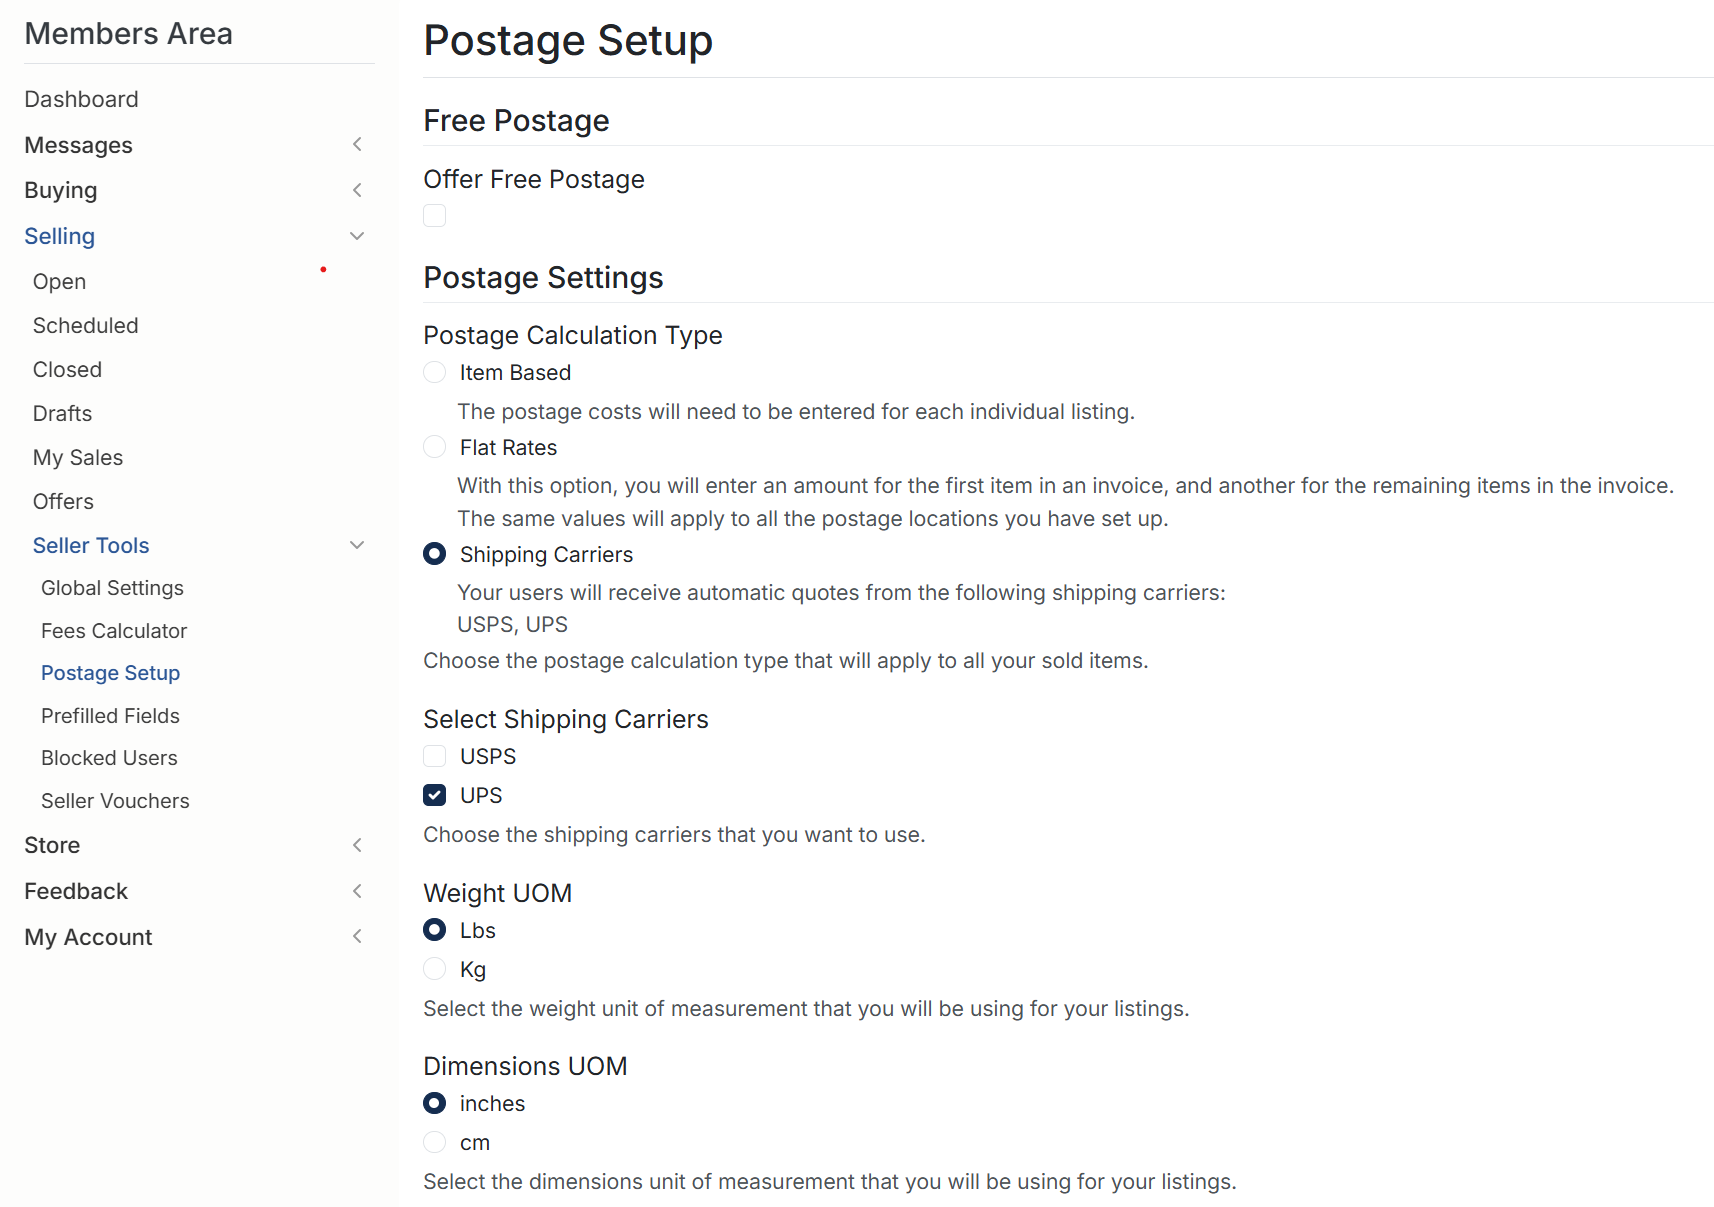The height and width of the screenshot is (1207, 1714).
Task: Open My Sales
Action: click(x=77, y=457)
